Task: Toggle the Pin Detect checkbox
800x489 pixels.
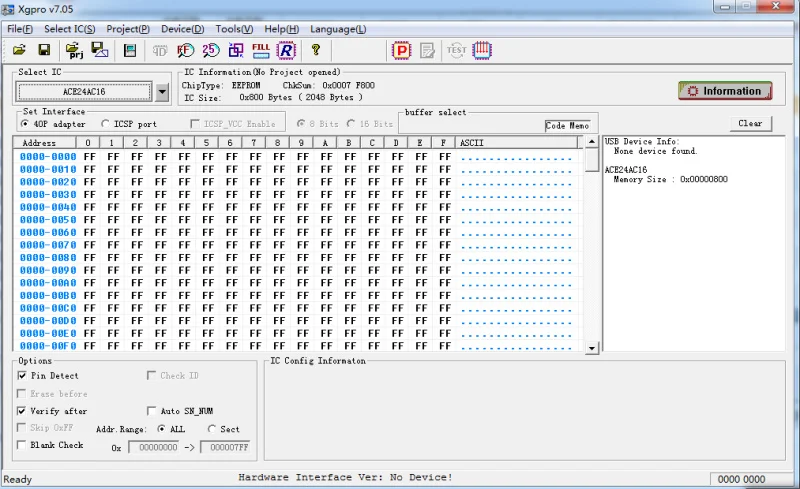Action: click(22, 376)
